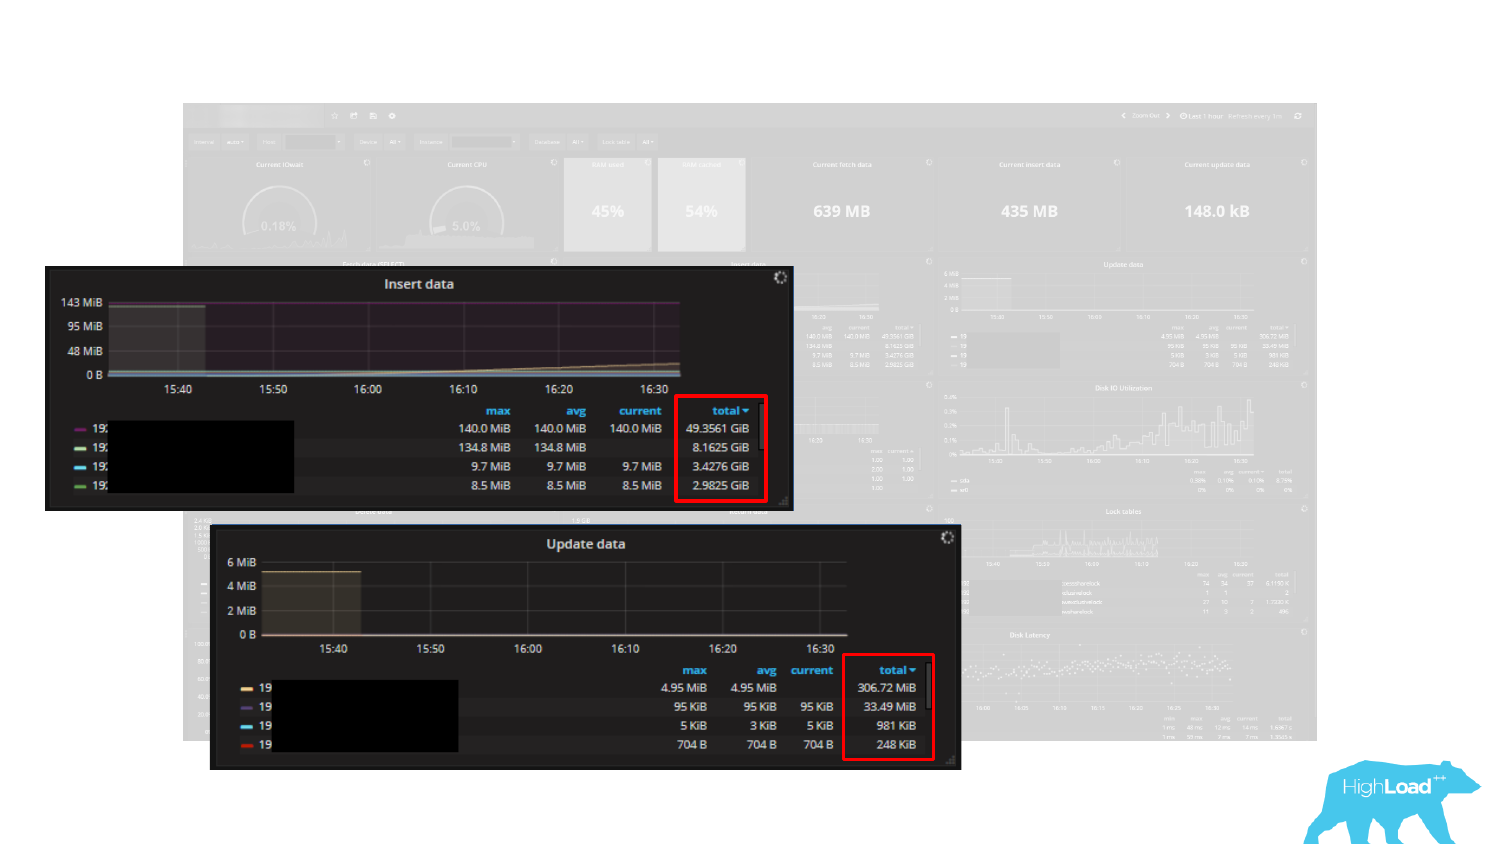Open the Last 1 hour time picker

point(1201,116)
